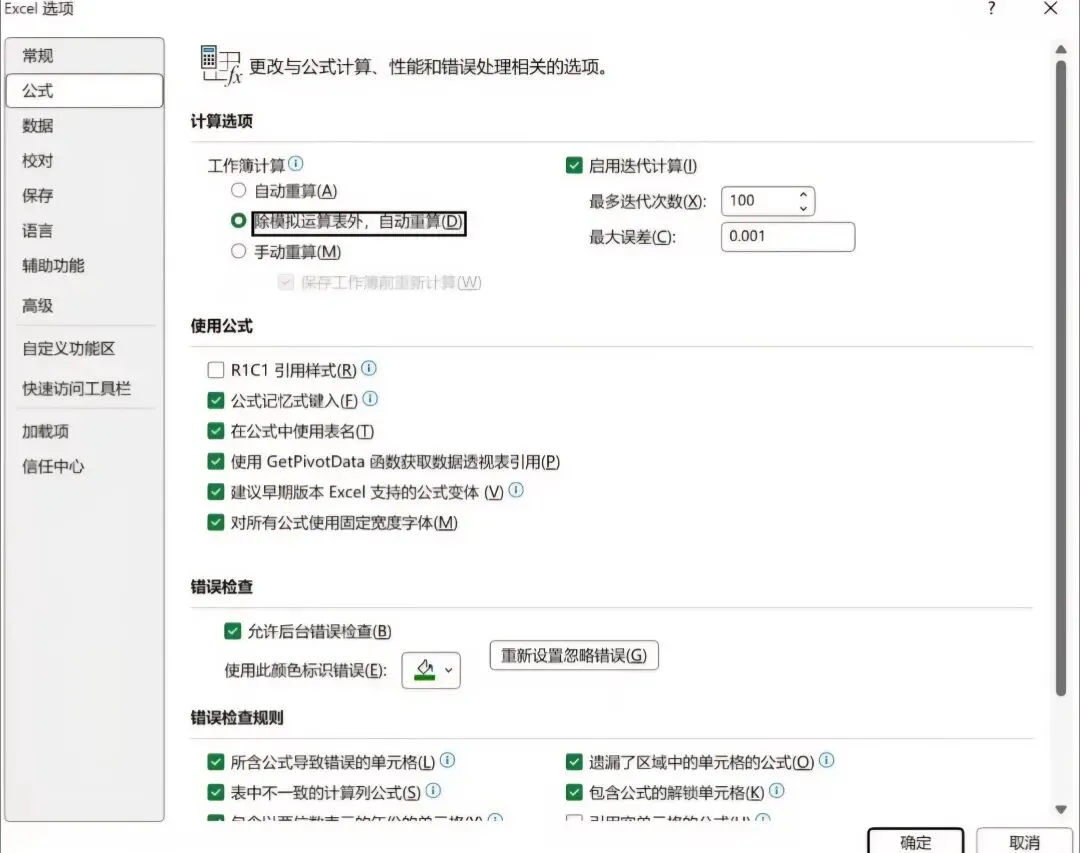Toggle 启用迭代计算 checkbox
This screenshot has width=1080, height=853.
click(x=574, y=165)
